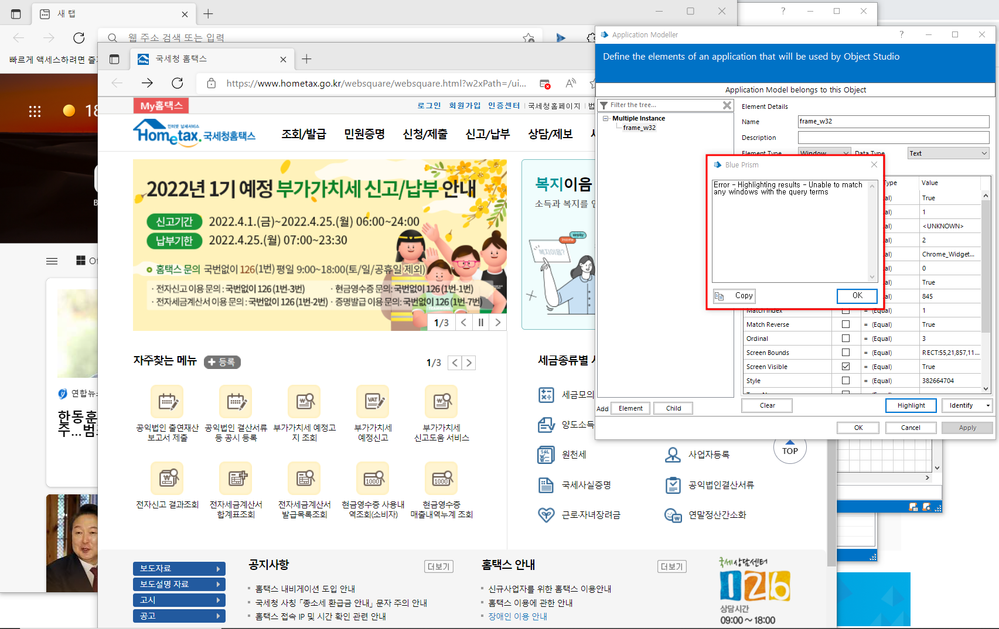This screenshot has width=999, height=629.
Task: Select the 국세사실증명 icon
Action: (x=546, y=485)
